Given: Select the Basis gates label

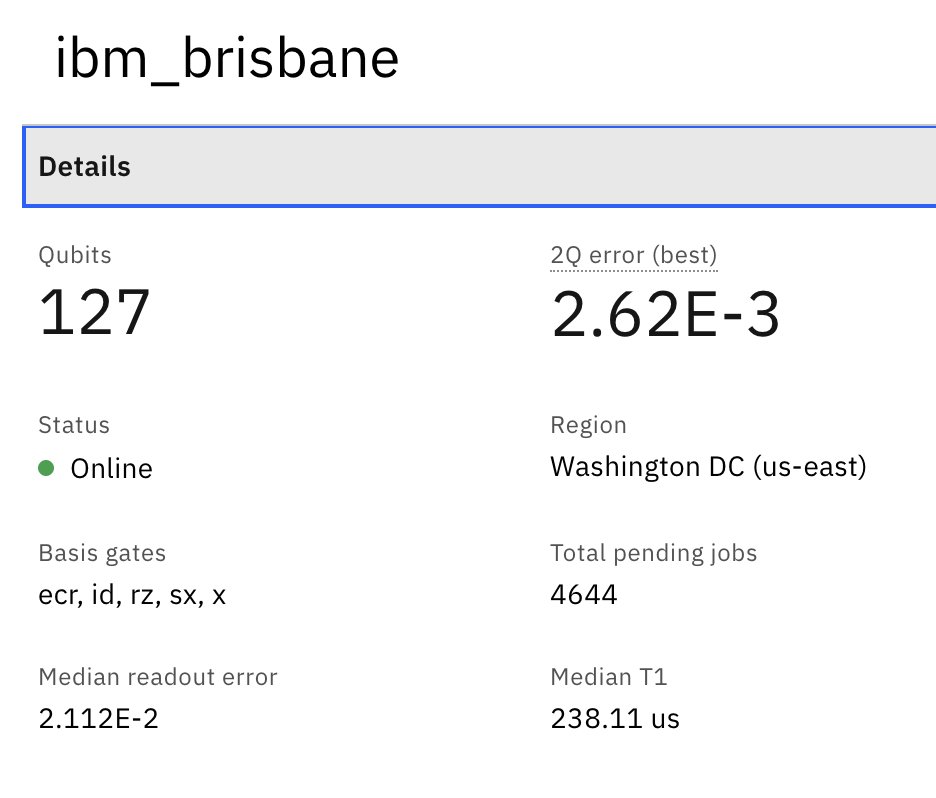Looking at the screenshot, I should click(102, 553).
